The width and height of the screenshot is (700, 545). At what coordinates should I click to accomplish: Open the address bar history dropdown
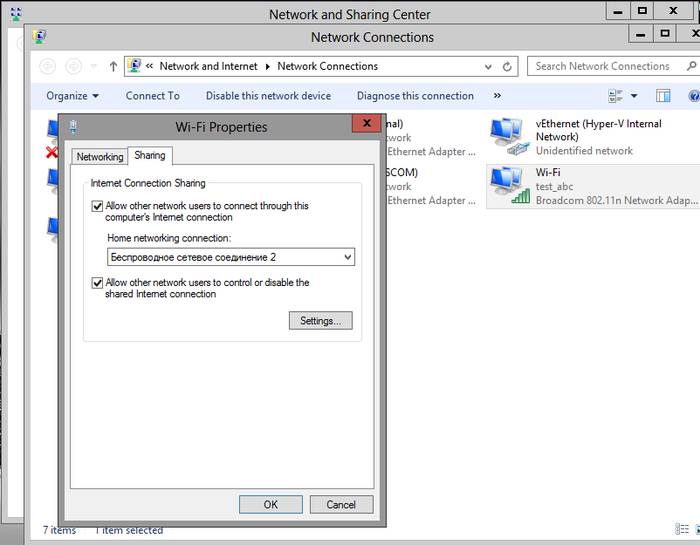click(487, 67)
